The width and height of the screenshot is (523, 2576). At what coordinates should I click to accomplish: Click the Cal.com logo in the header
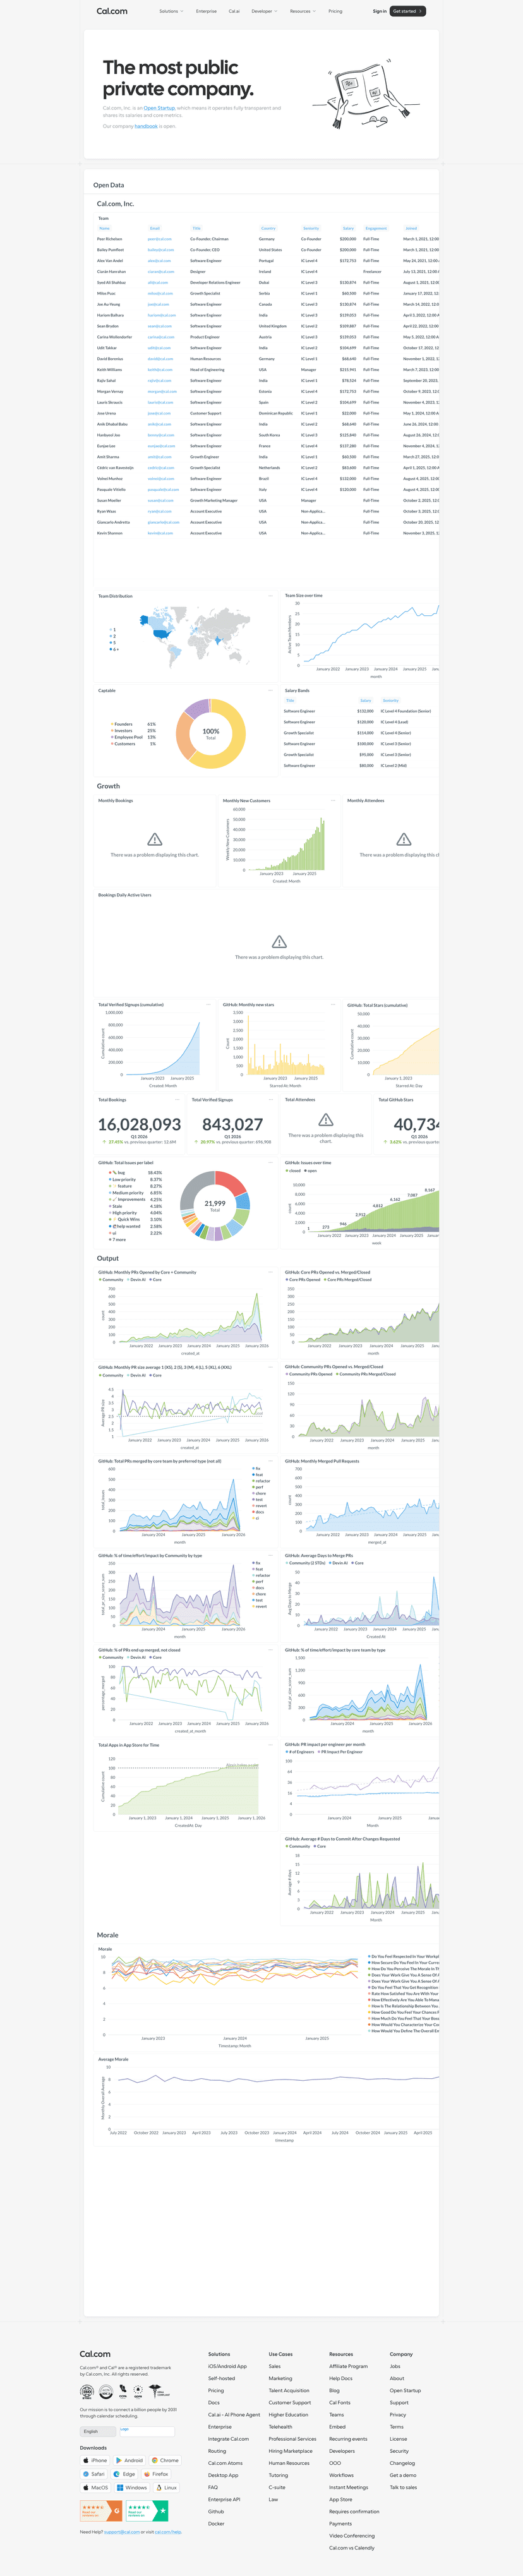tap(112, 11)
